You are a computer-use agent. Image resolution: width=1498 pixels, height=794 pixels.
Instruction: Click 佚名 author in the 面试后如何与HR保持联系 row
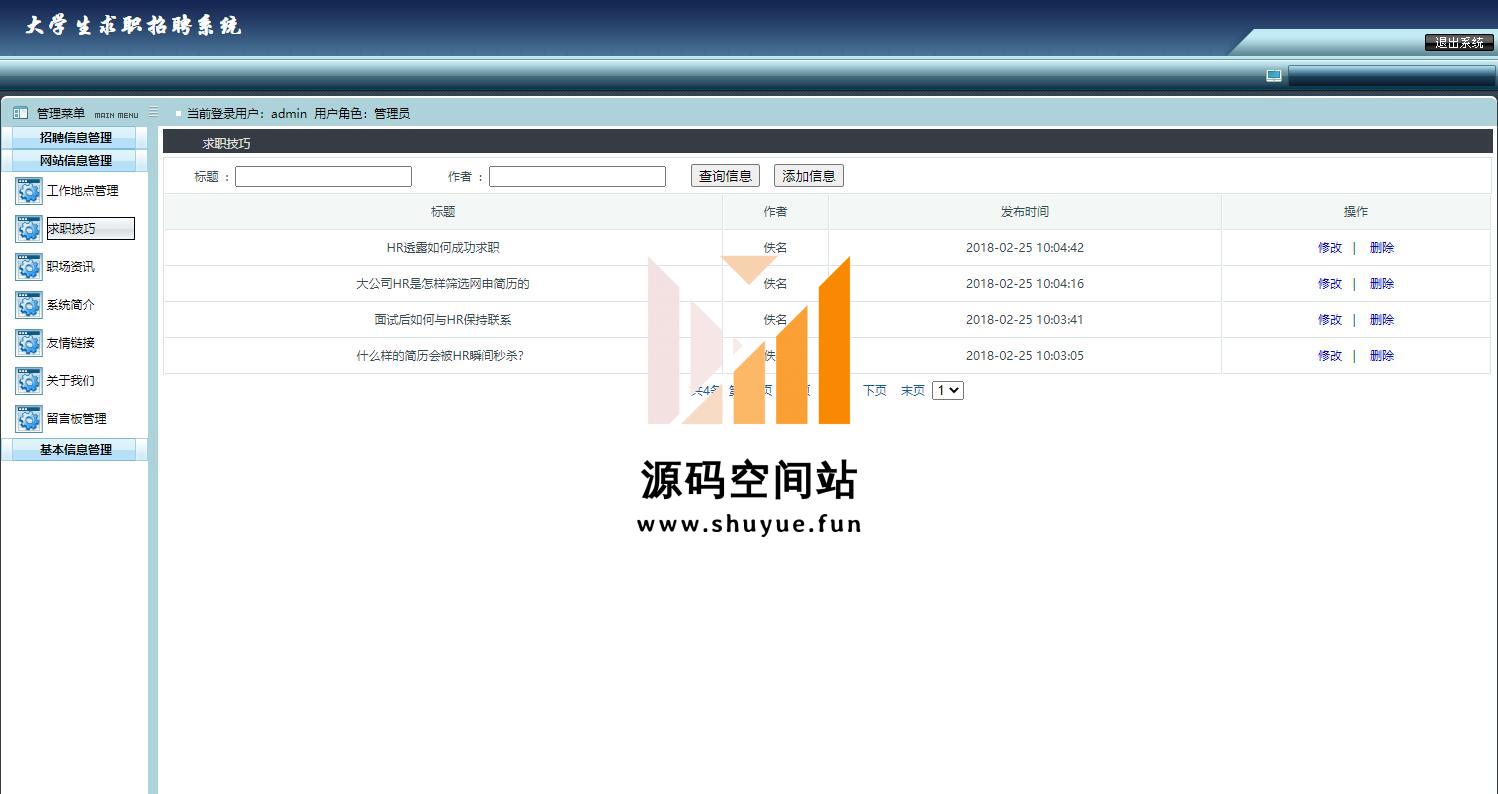[775, 319]
